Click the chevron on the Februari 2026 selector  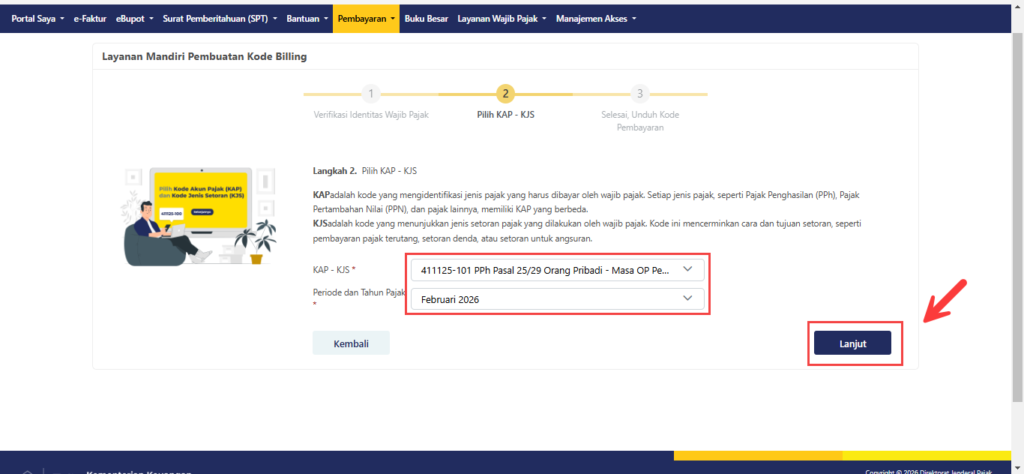tap(686, 299)
